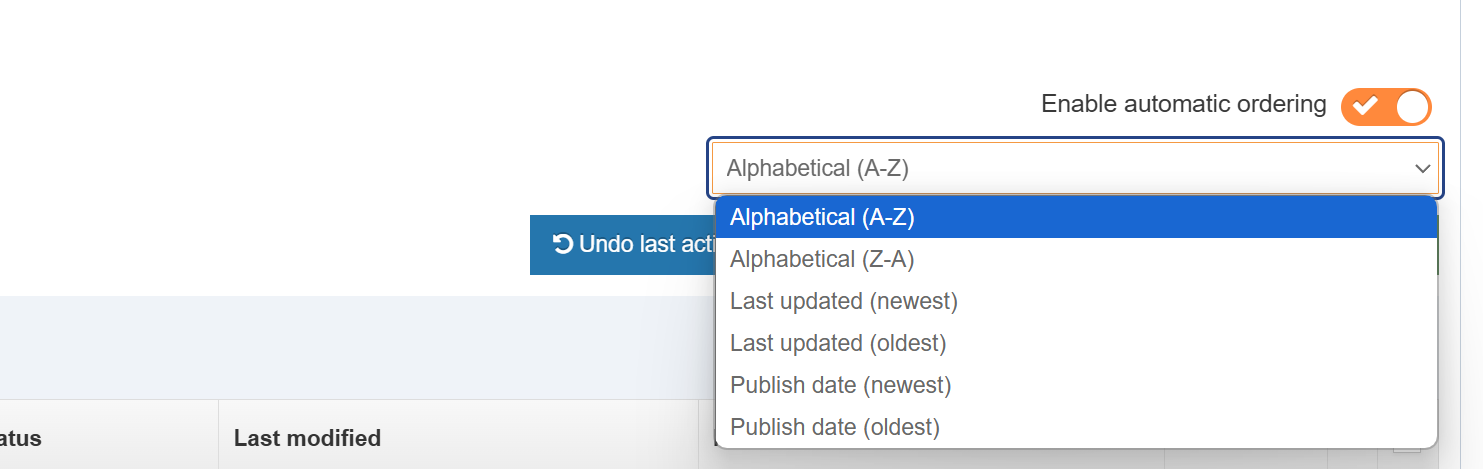The width and height of the screenshot is (1483, 469).
Task: Click the checkmark icon inside the orange switch
Action: point(1365,105)
